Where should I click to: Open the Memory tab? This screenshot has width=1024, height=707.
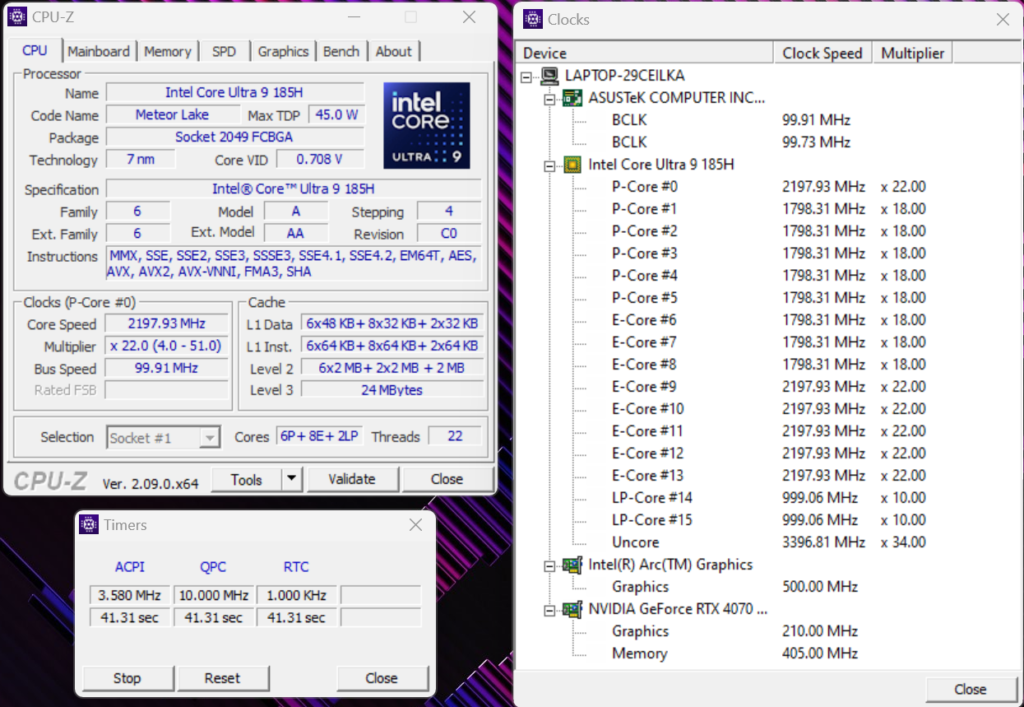click(167, 51)
